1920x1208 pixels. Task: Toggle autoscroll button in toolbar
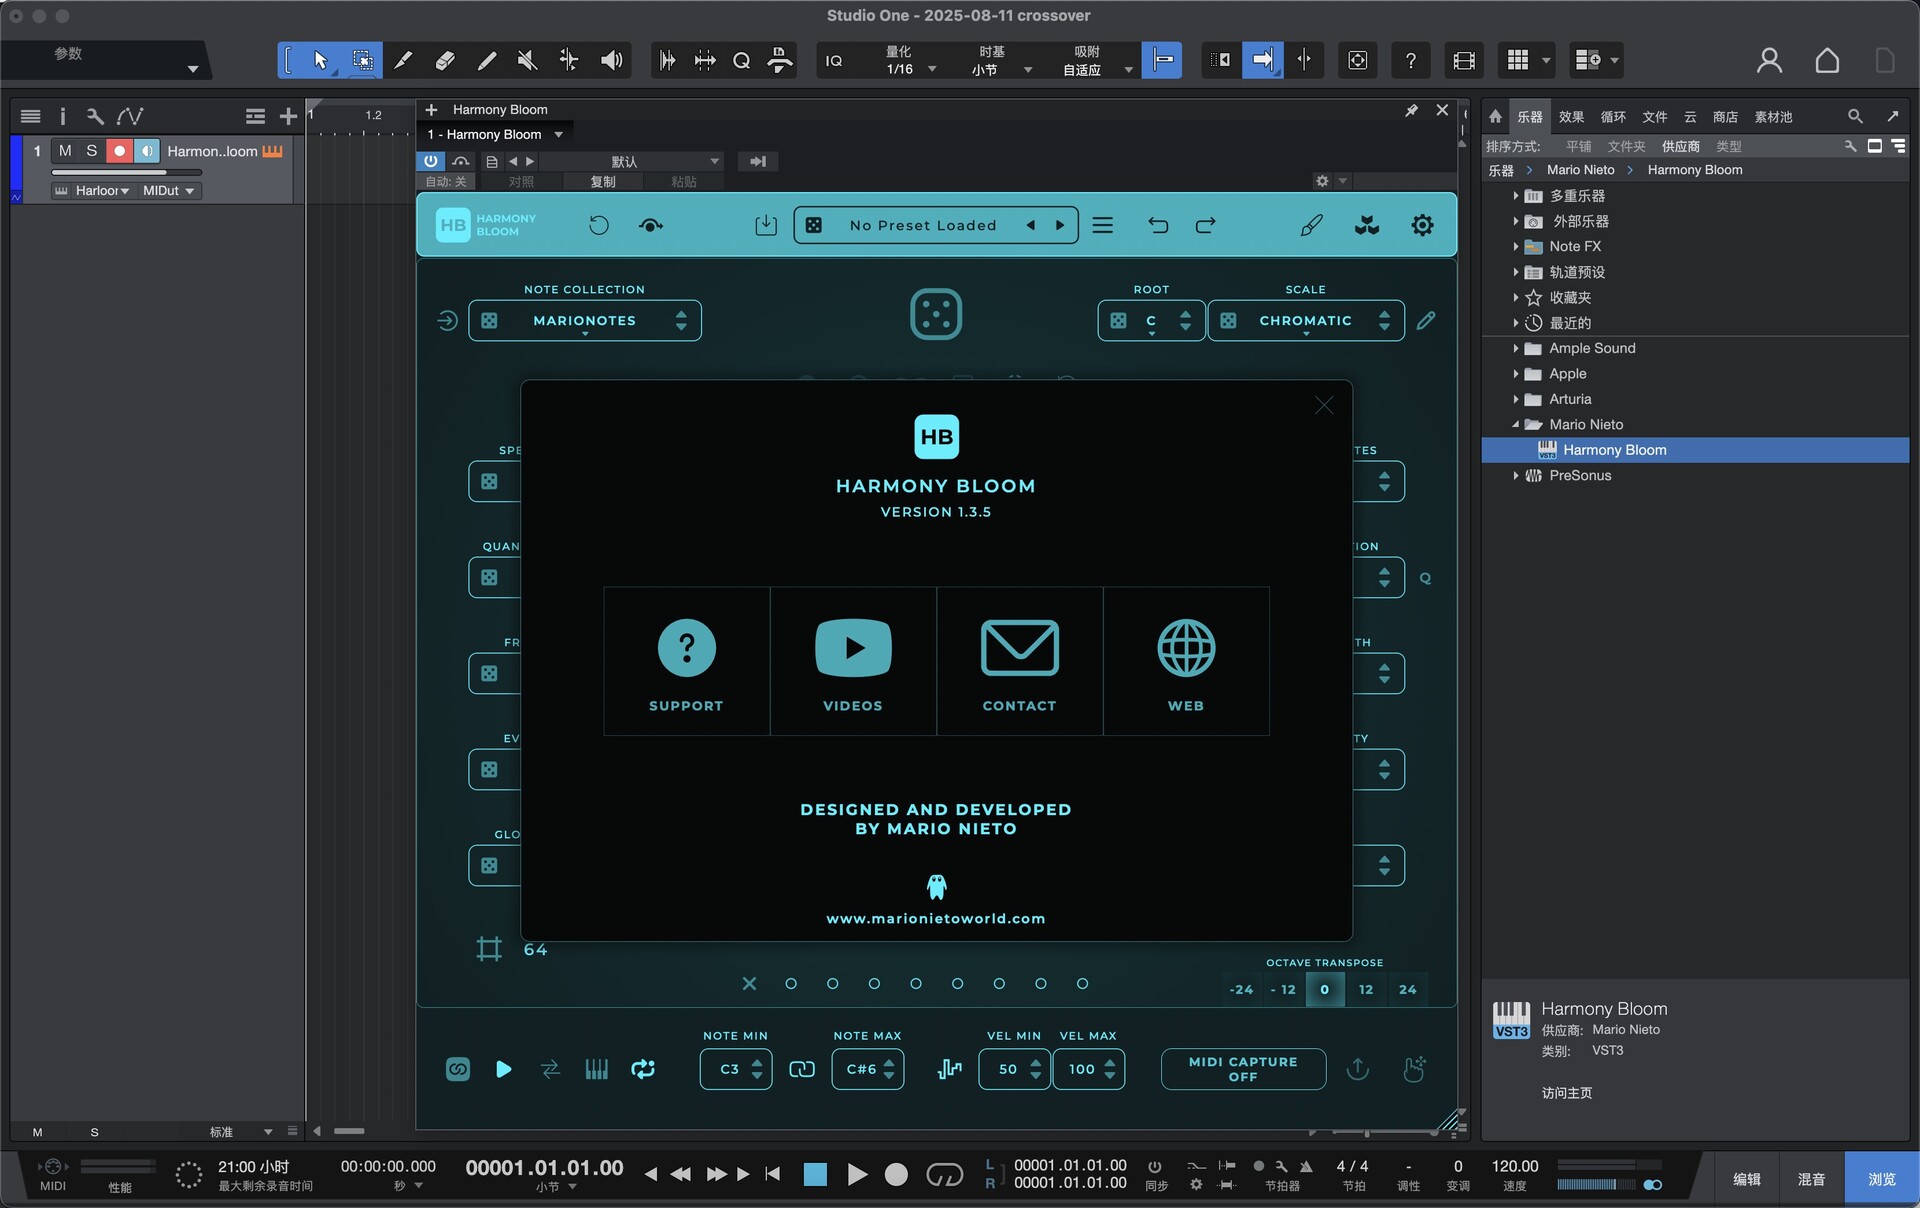(x=1263, y=61)
